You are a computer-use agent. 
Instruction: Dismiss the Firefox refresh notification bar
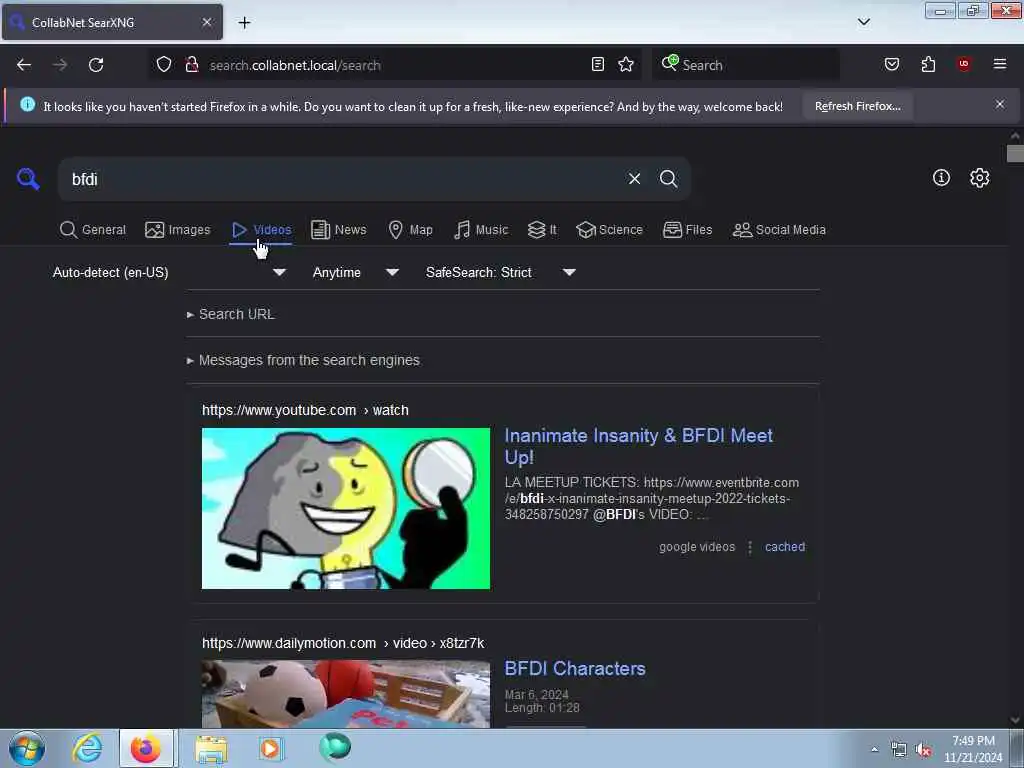point(1000,104)
